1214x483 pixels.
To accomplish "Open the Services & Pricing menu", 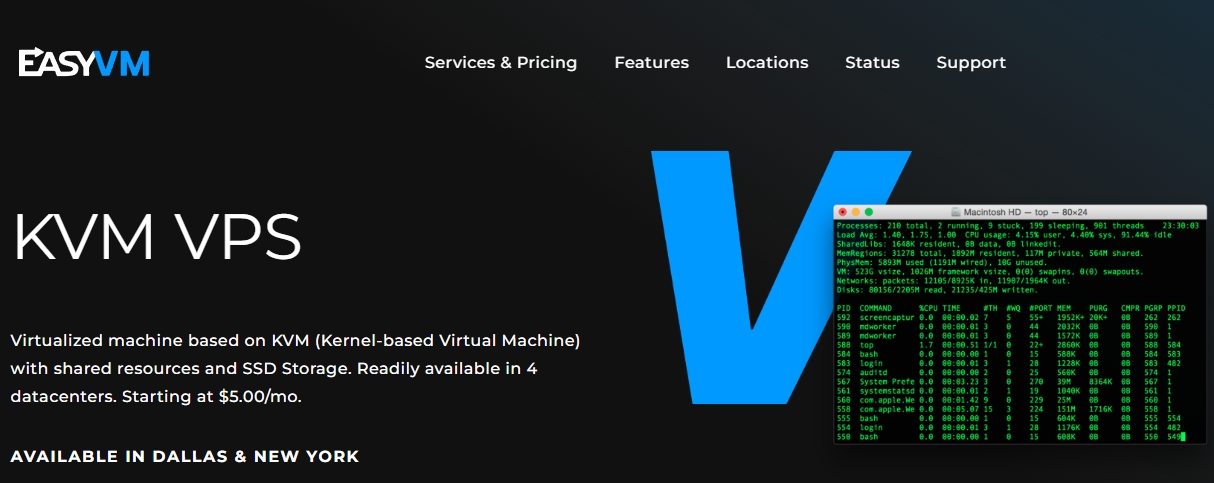I will click(x=501, y=62).
